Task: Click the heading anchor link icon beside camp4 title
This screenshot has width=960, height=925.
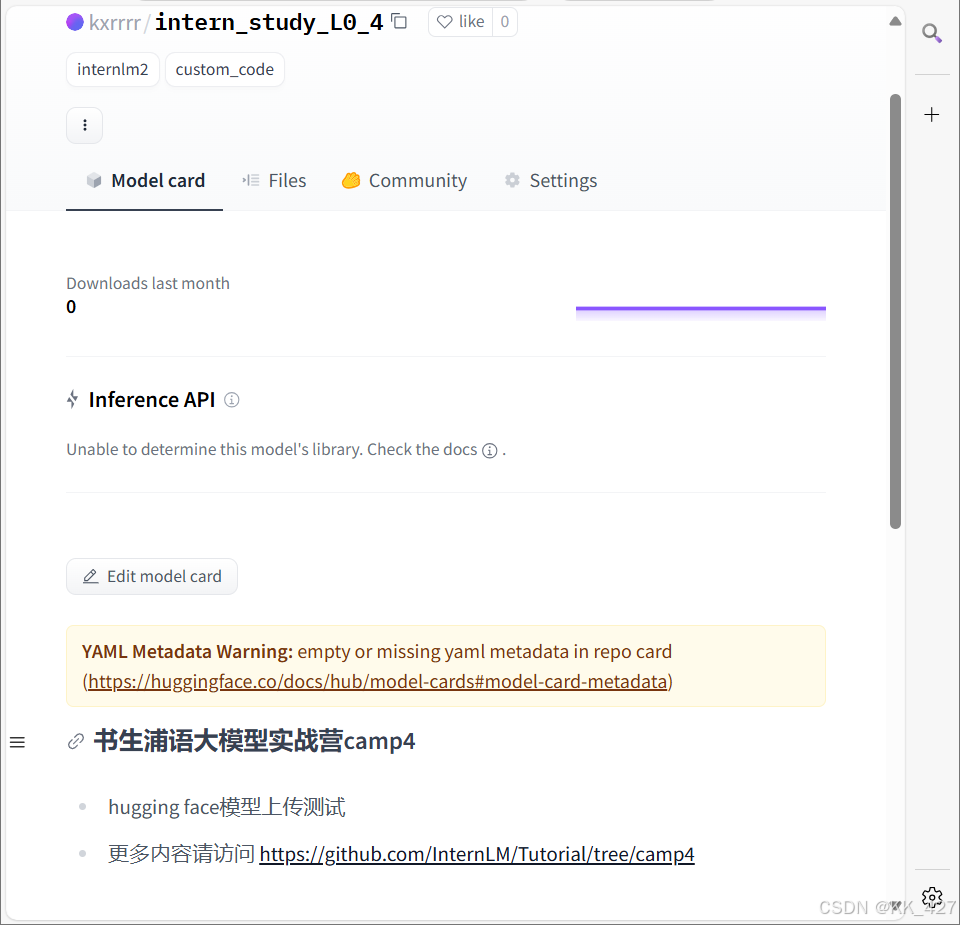Action: click(75, 741)
